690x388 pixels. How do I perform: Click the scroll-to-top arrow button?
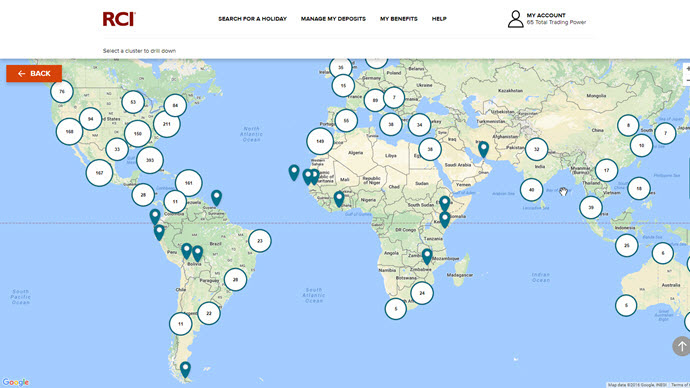(x=682, y=346)
